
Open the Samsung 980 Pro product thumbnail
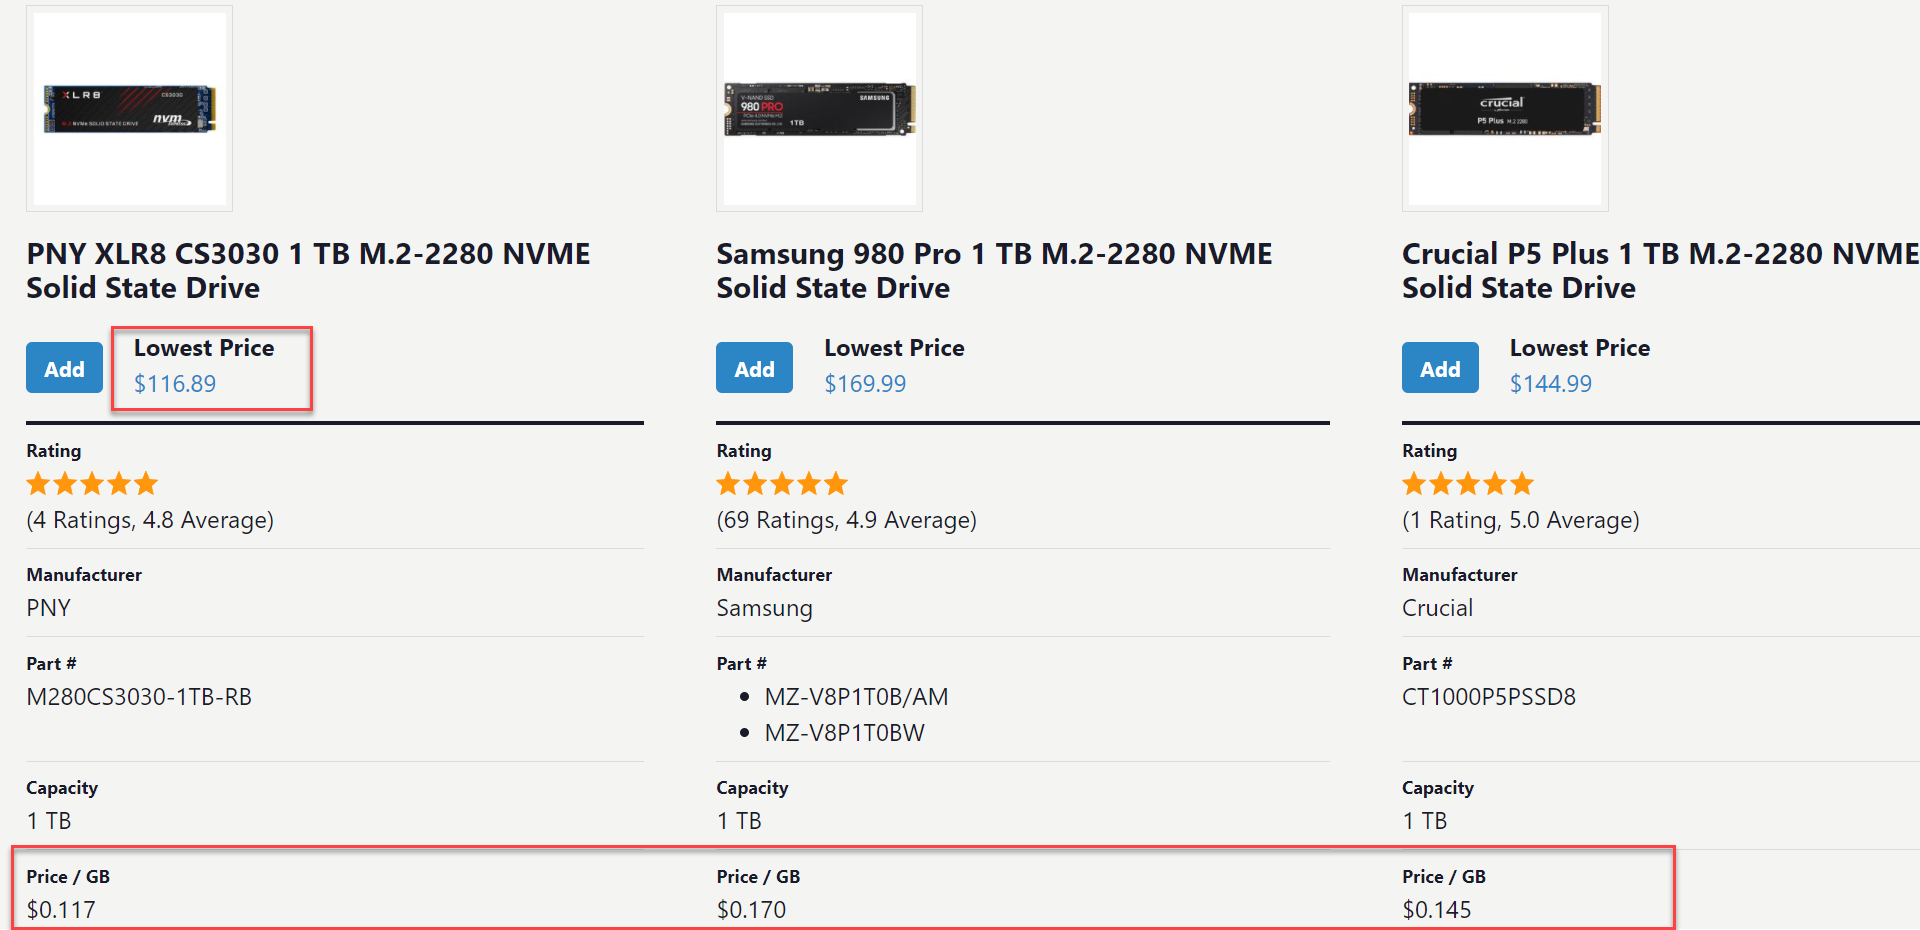819,109
